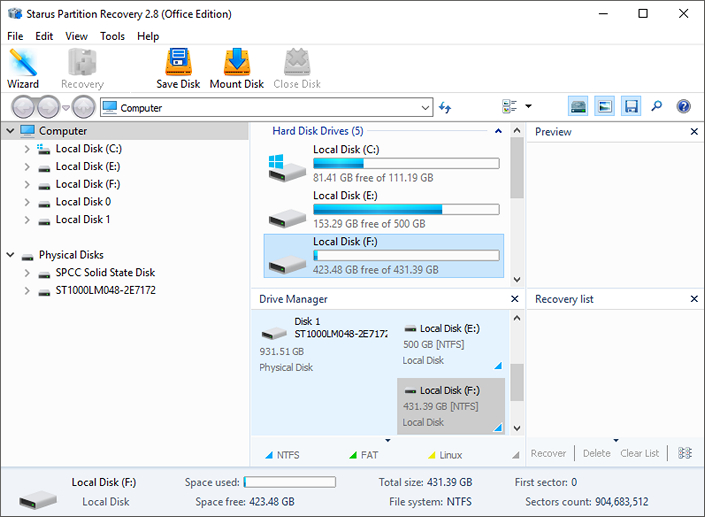
Task: Open the view options dropdown arrow
Action: (x=529, y=107)
